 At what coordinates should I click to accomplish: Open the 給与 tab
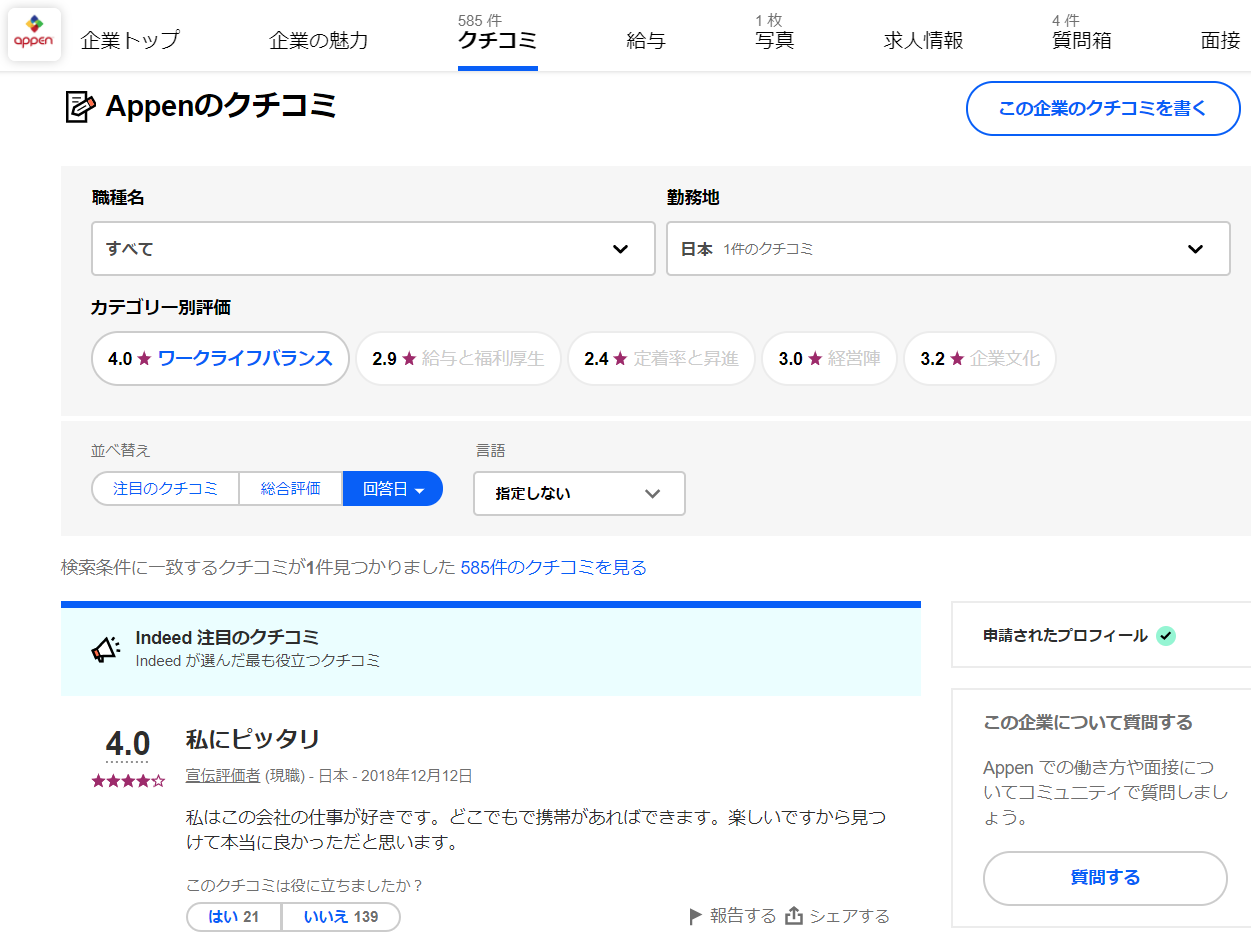(646, 41)
